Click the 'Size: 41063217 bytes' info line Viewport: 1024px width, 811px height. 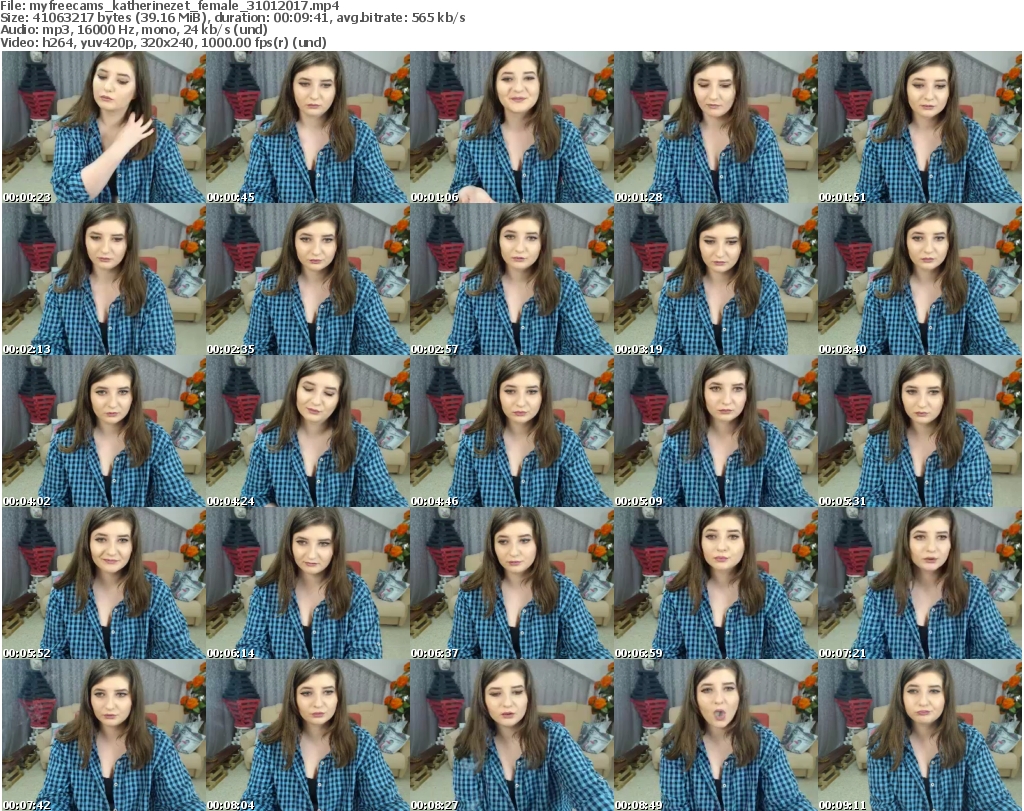pyautogui.click(x=232, y=18)
